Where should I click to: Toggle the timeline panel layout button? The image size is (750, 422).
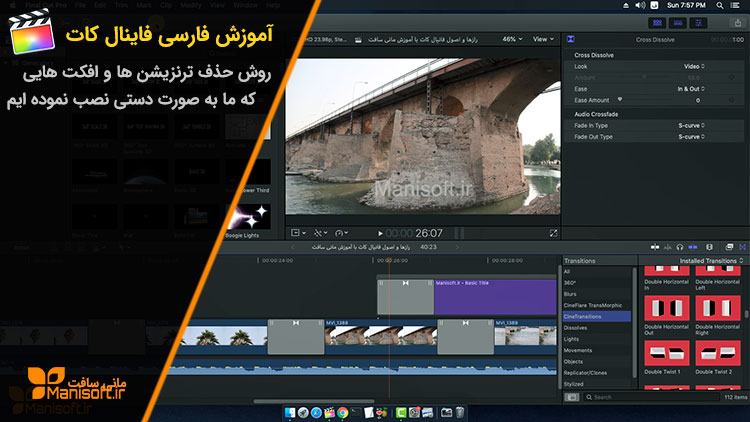[678, 22]
